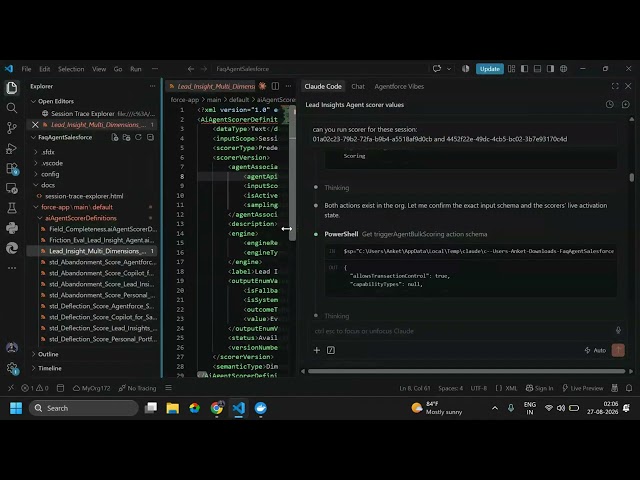Open the Manage settings gear icon
640x480 pixels.
coord(12,368)
